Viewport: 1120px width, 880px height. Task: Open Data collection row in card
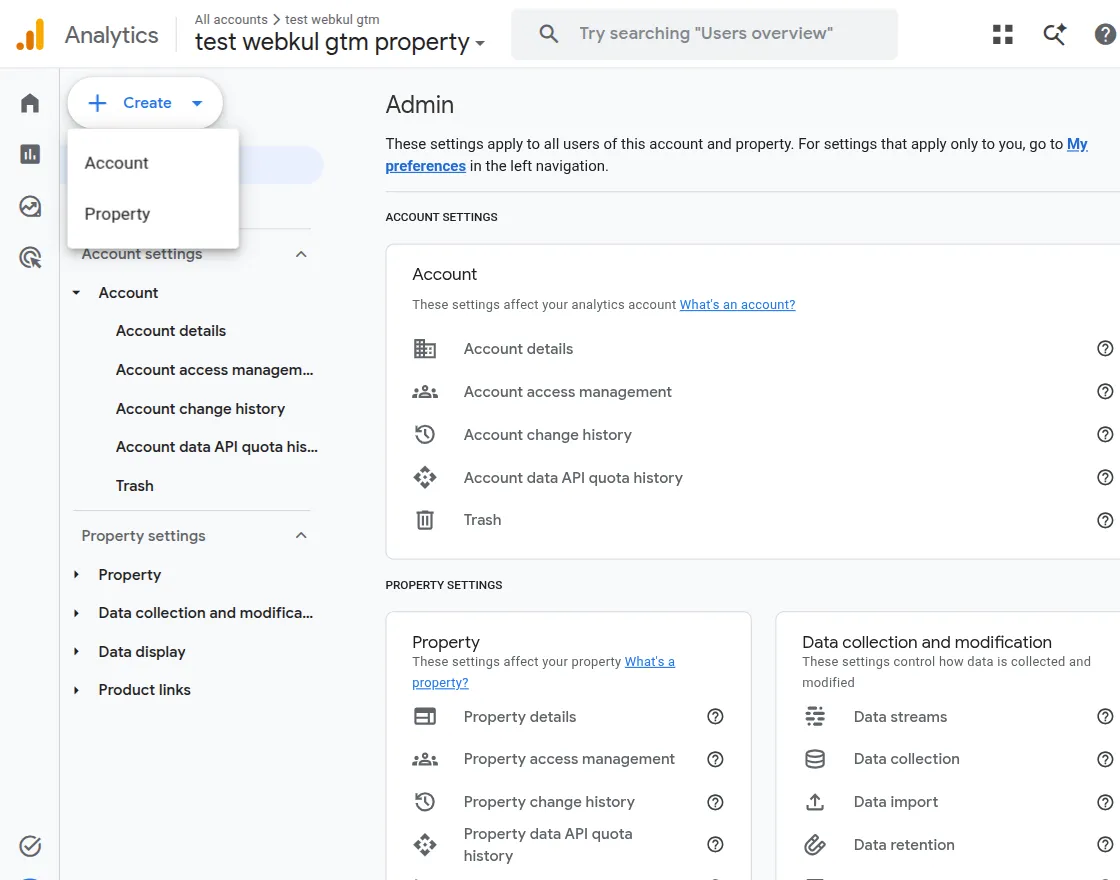click(x=958, y=759)
